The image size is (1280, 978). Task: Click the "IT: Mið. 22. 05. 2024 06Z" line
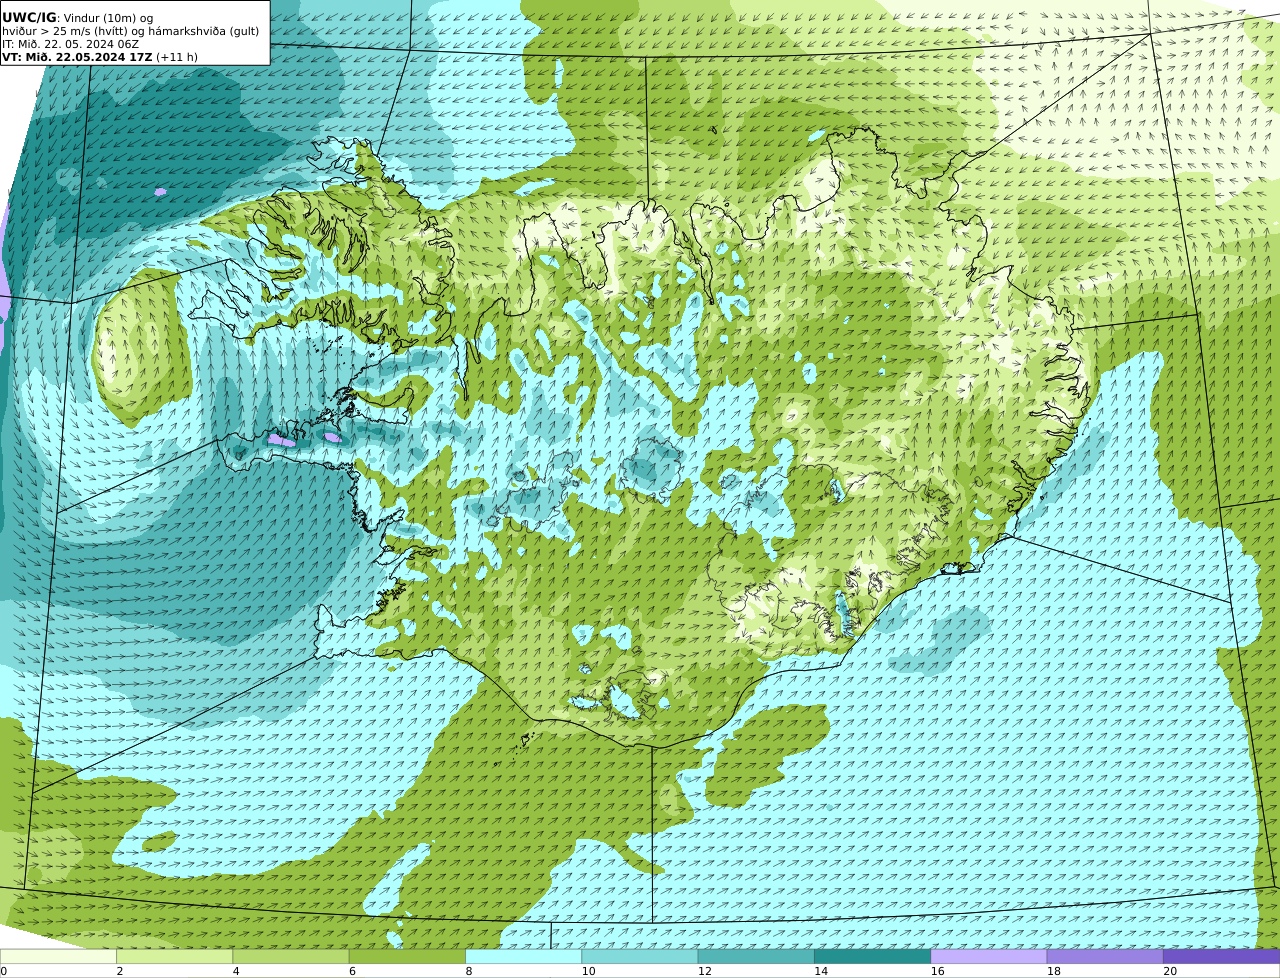click(70, 44)
